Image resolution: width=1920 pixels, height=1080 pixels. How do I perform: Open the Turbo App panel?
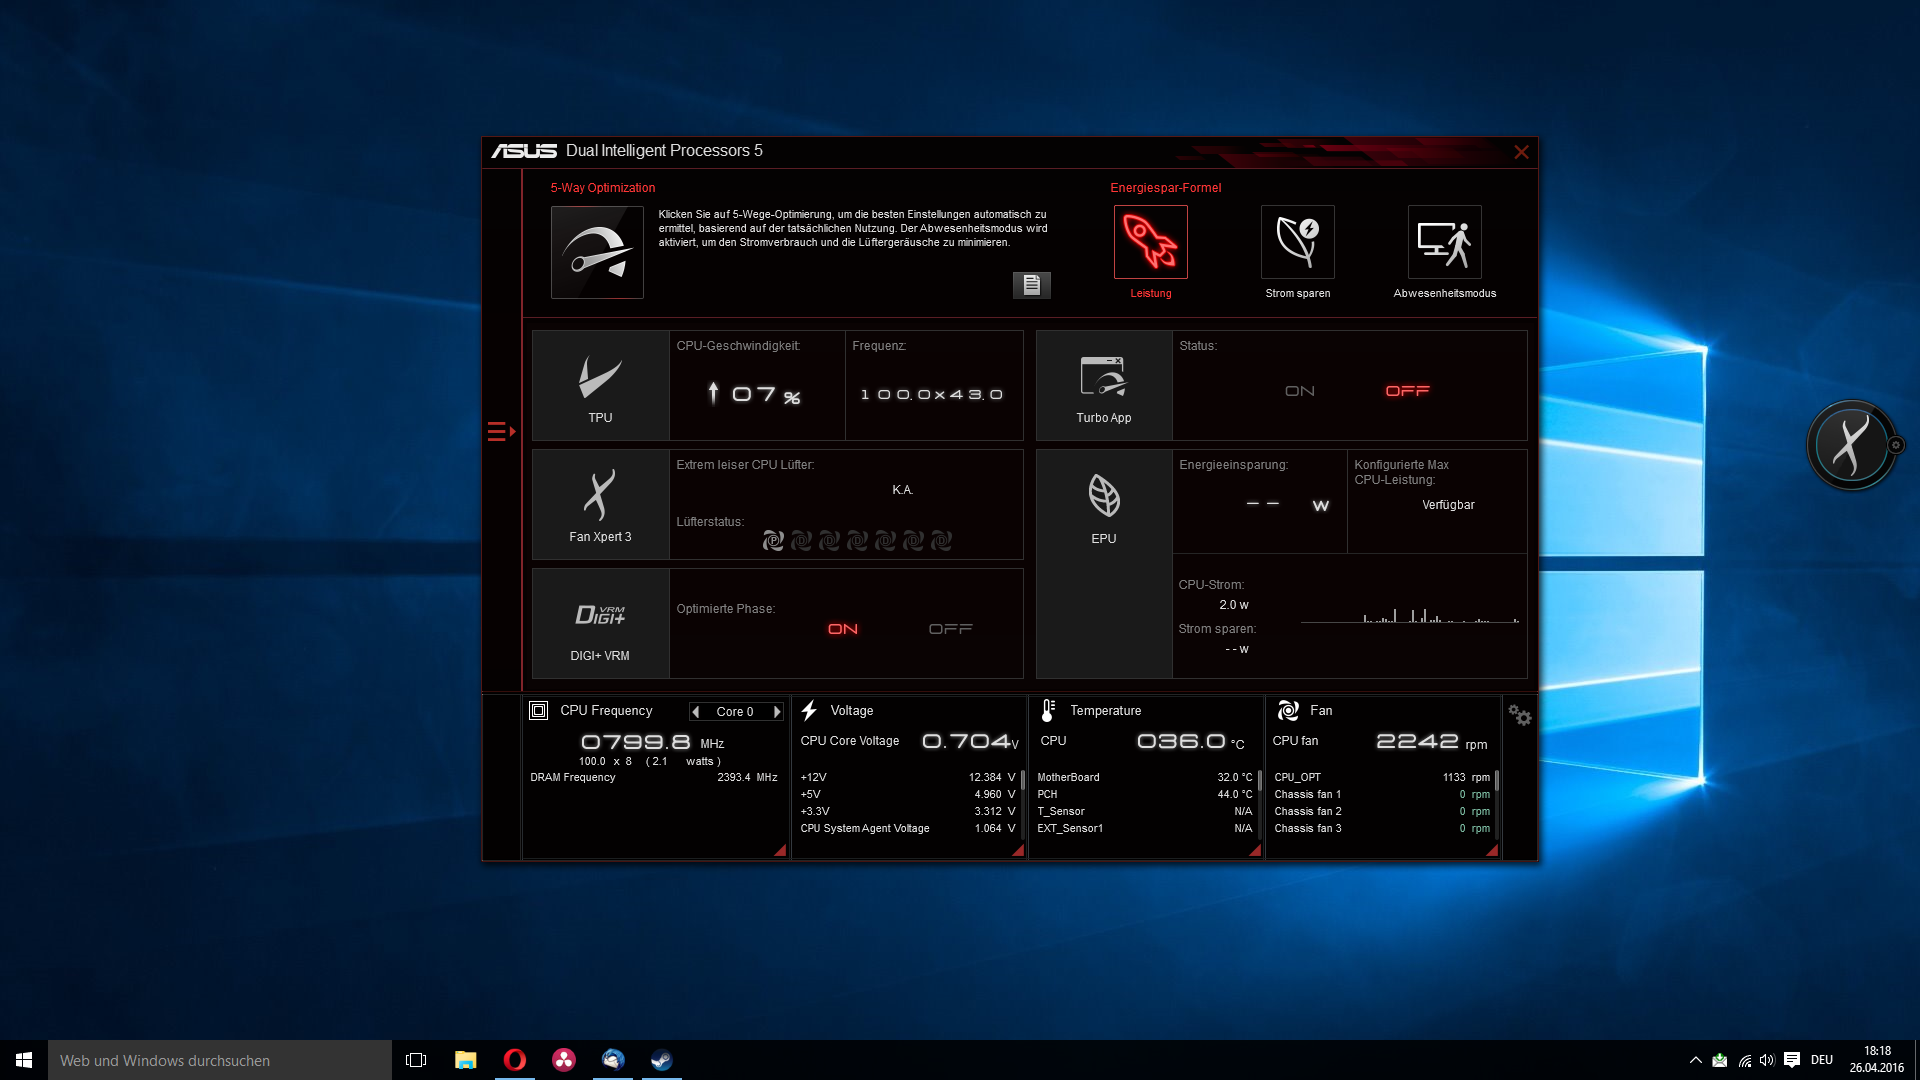tap(1104, 386)
